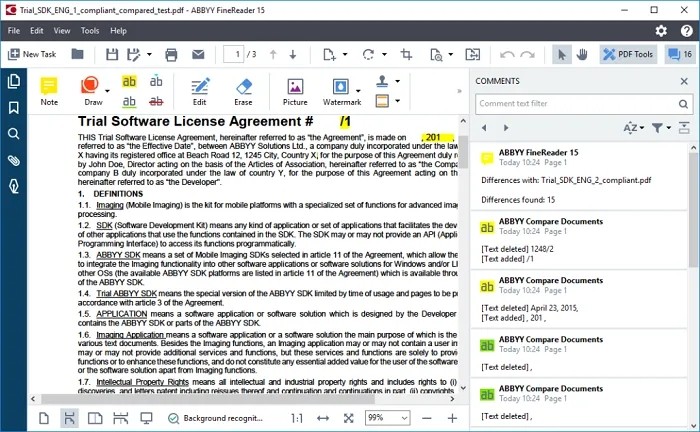Add a Note annotation
The width and height of the screenshot is (700, 432).
49,91
